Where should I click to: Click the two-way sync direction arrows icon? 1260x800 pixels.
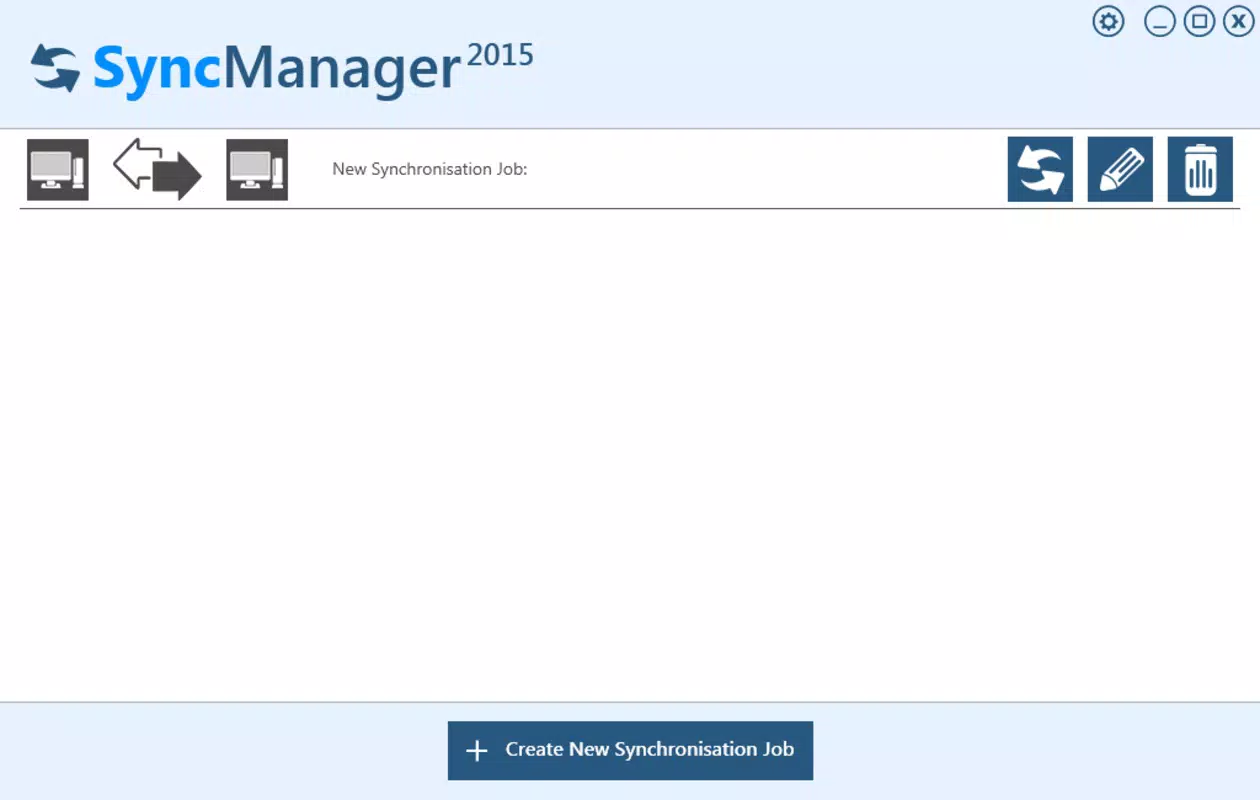pos(157,169)
